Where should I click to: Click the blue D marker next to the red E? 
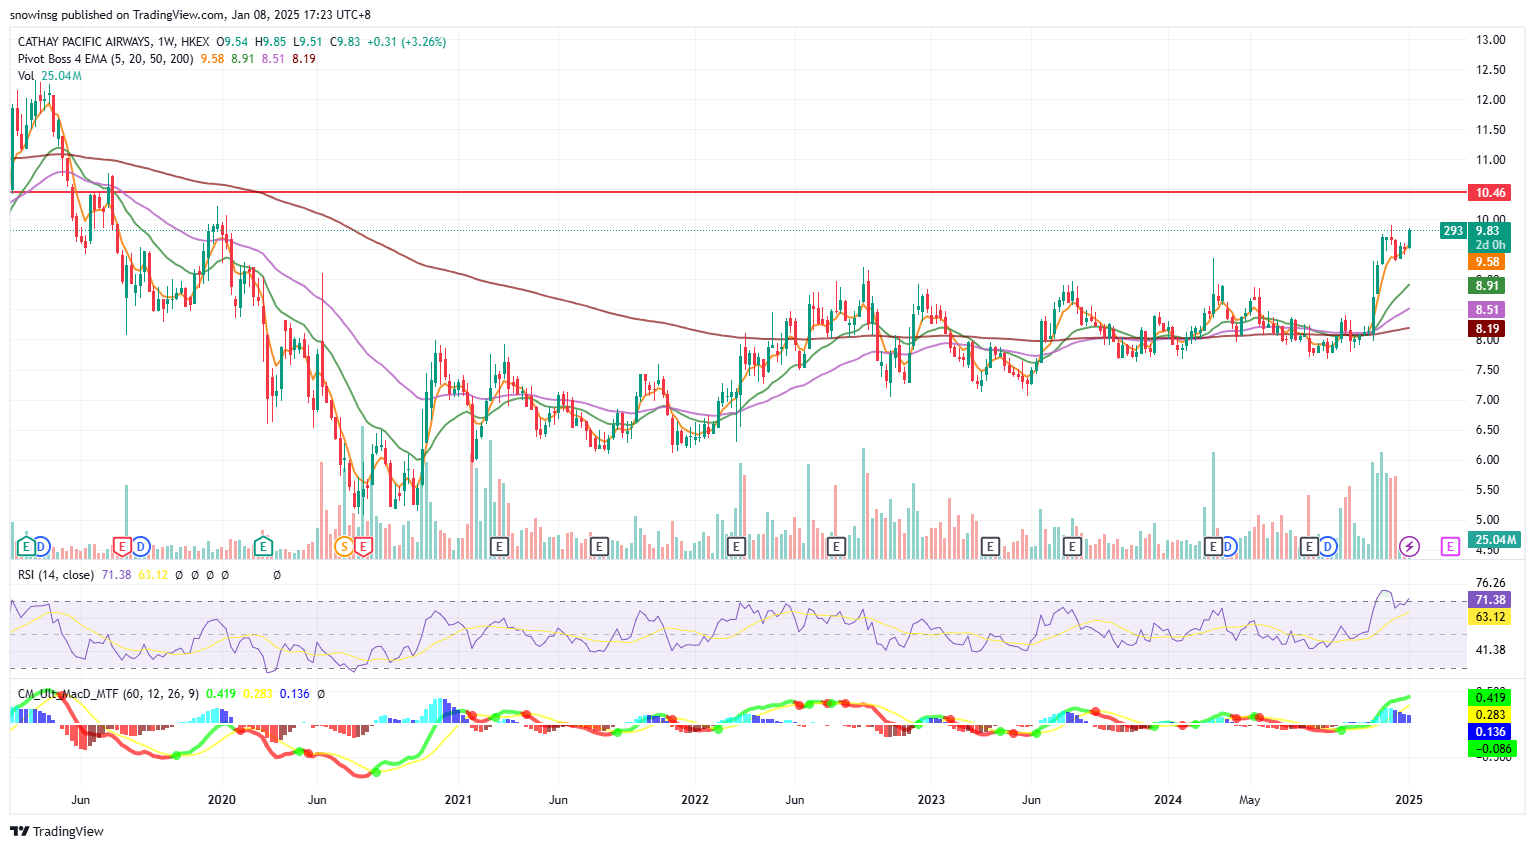[141, 546]
